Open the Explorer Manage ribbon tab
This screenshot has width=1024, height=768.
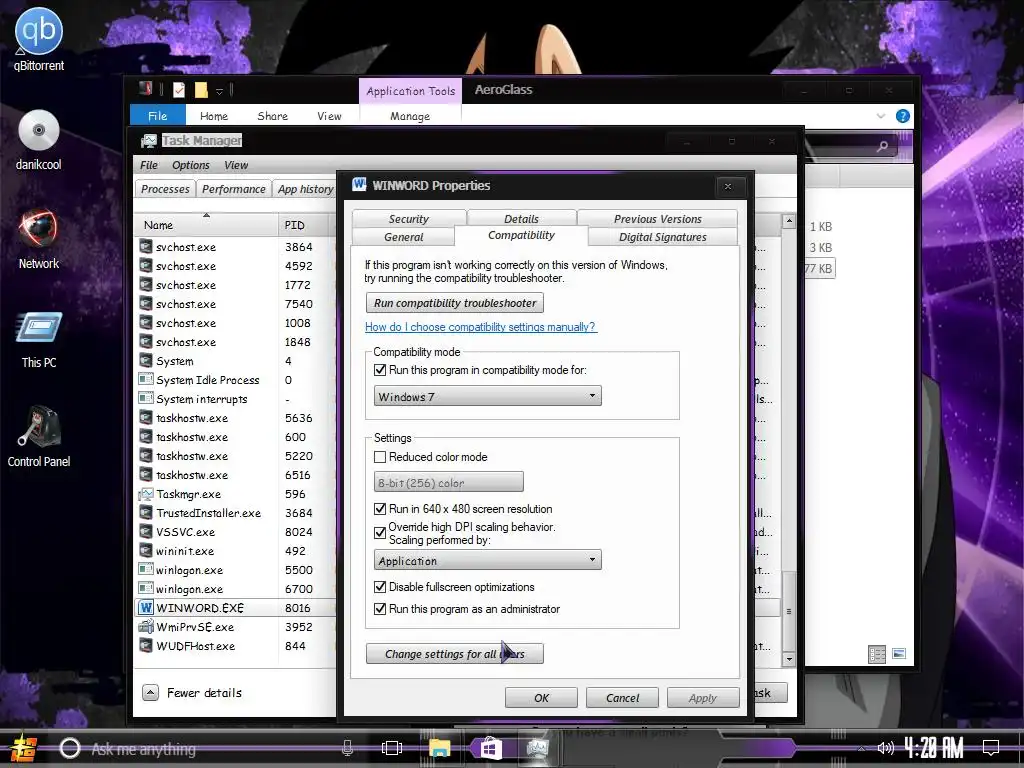[410, 116]
